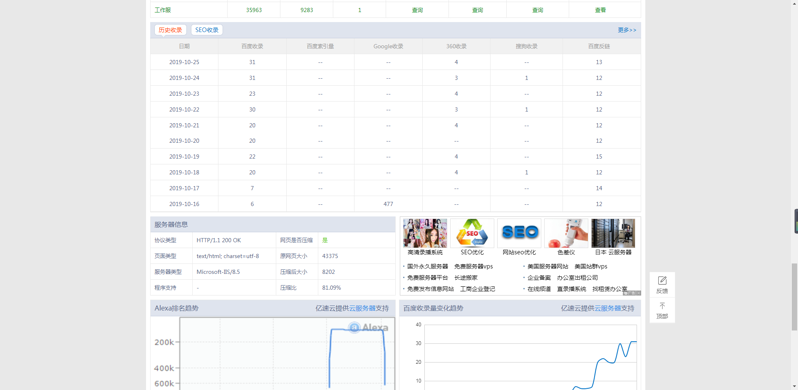Open the 美国站群vps ad link
Image resolution: width=798 pixels, height=390 pixels.
591,266
